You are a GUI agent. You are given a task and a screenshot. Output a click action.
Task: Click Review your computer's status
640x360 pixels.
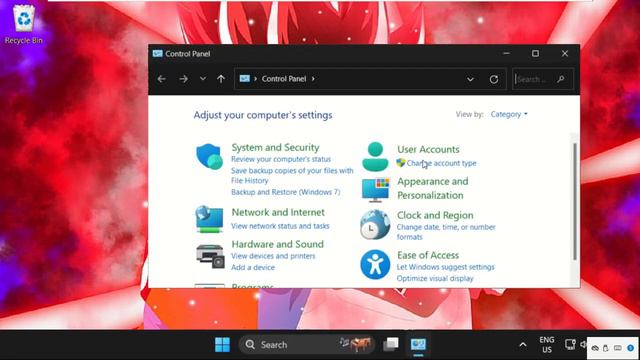click(281, 159)
